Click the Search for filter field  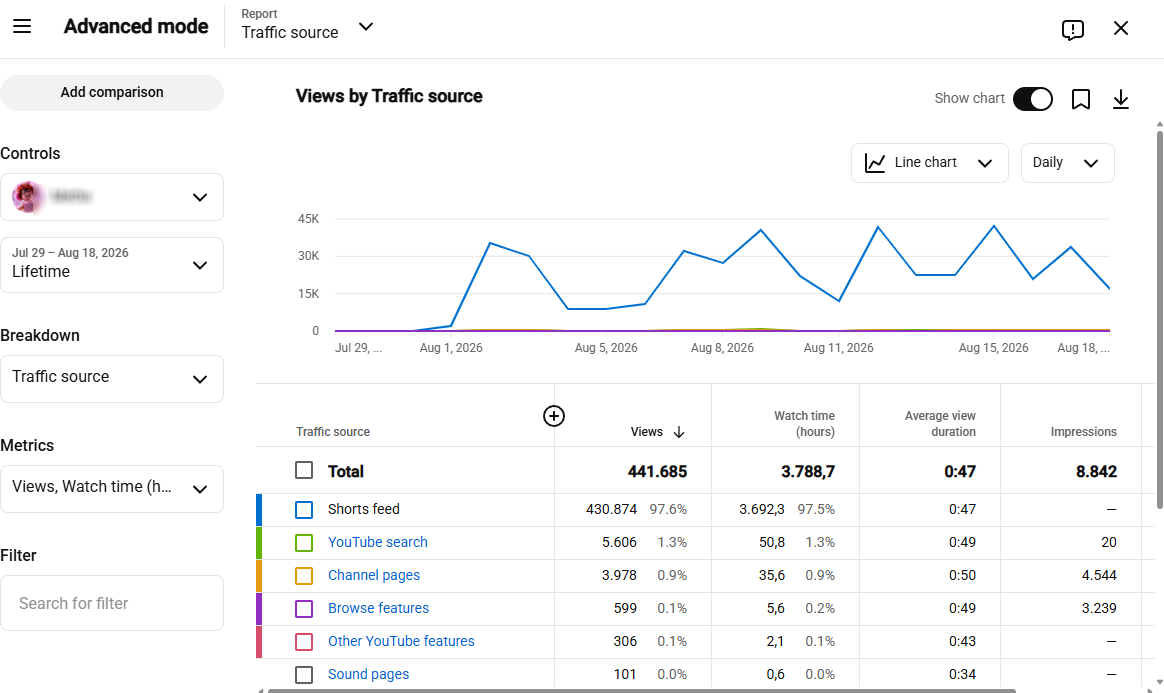click(x=112, y=603)
